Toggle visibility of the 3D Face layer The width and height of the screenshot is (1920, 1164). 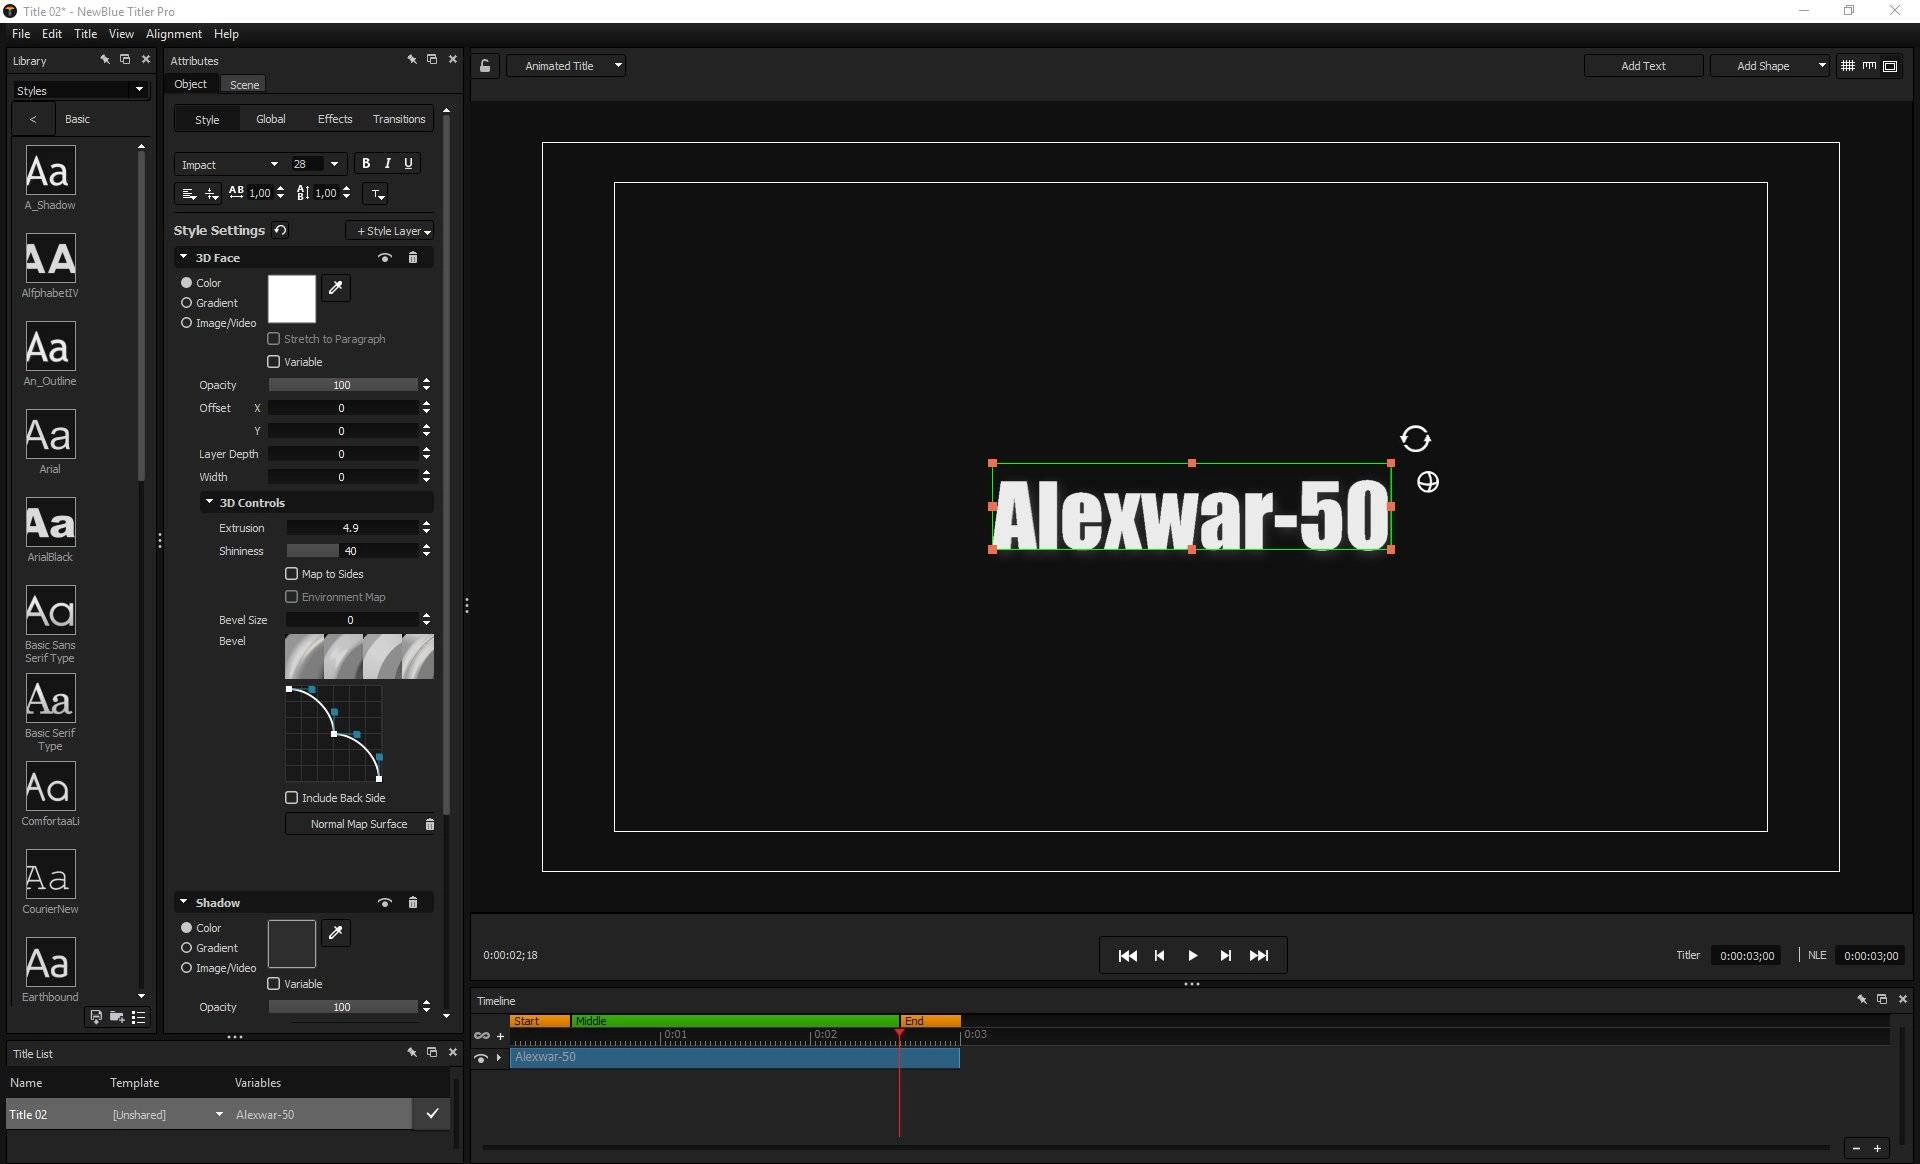[385, 258]
